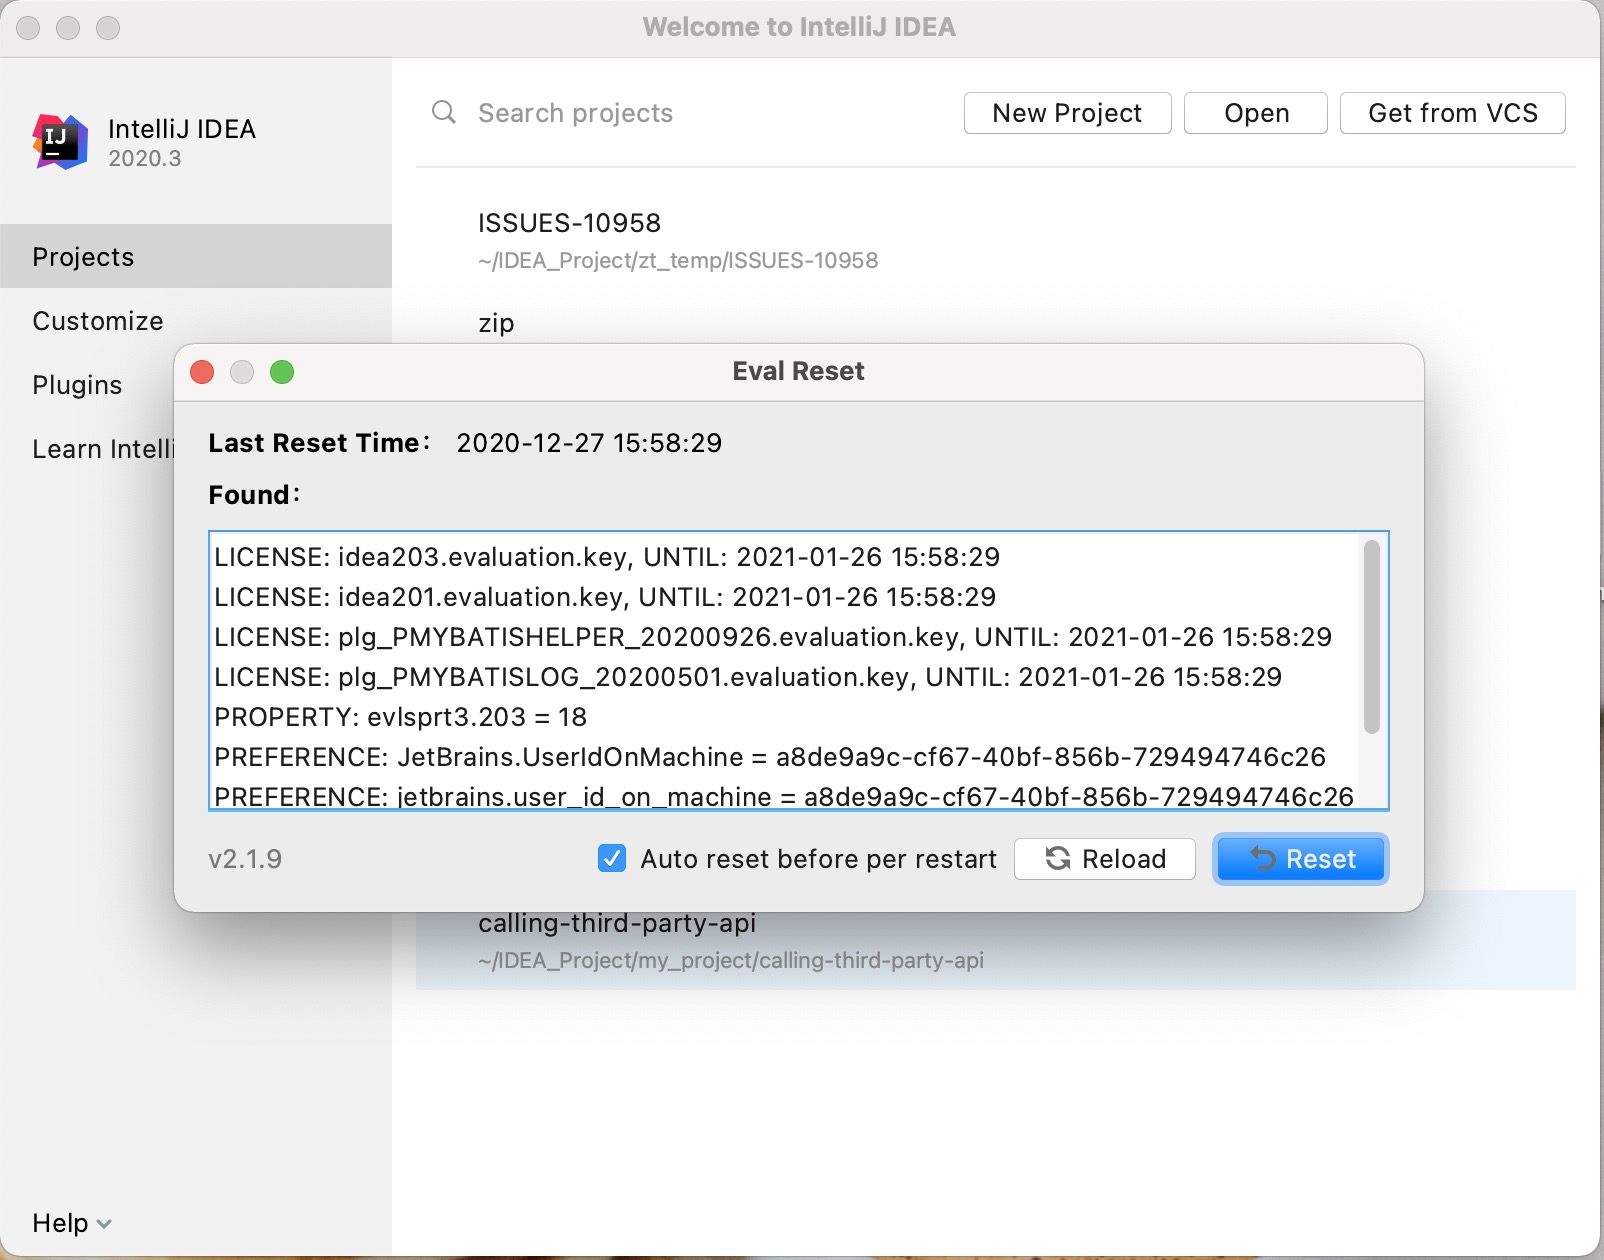Click the green zoom button of the Eval Reset dialog
The image size is (1604, 1260).
[282, 372]
